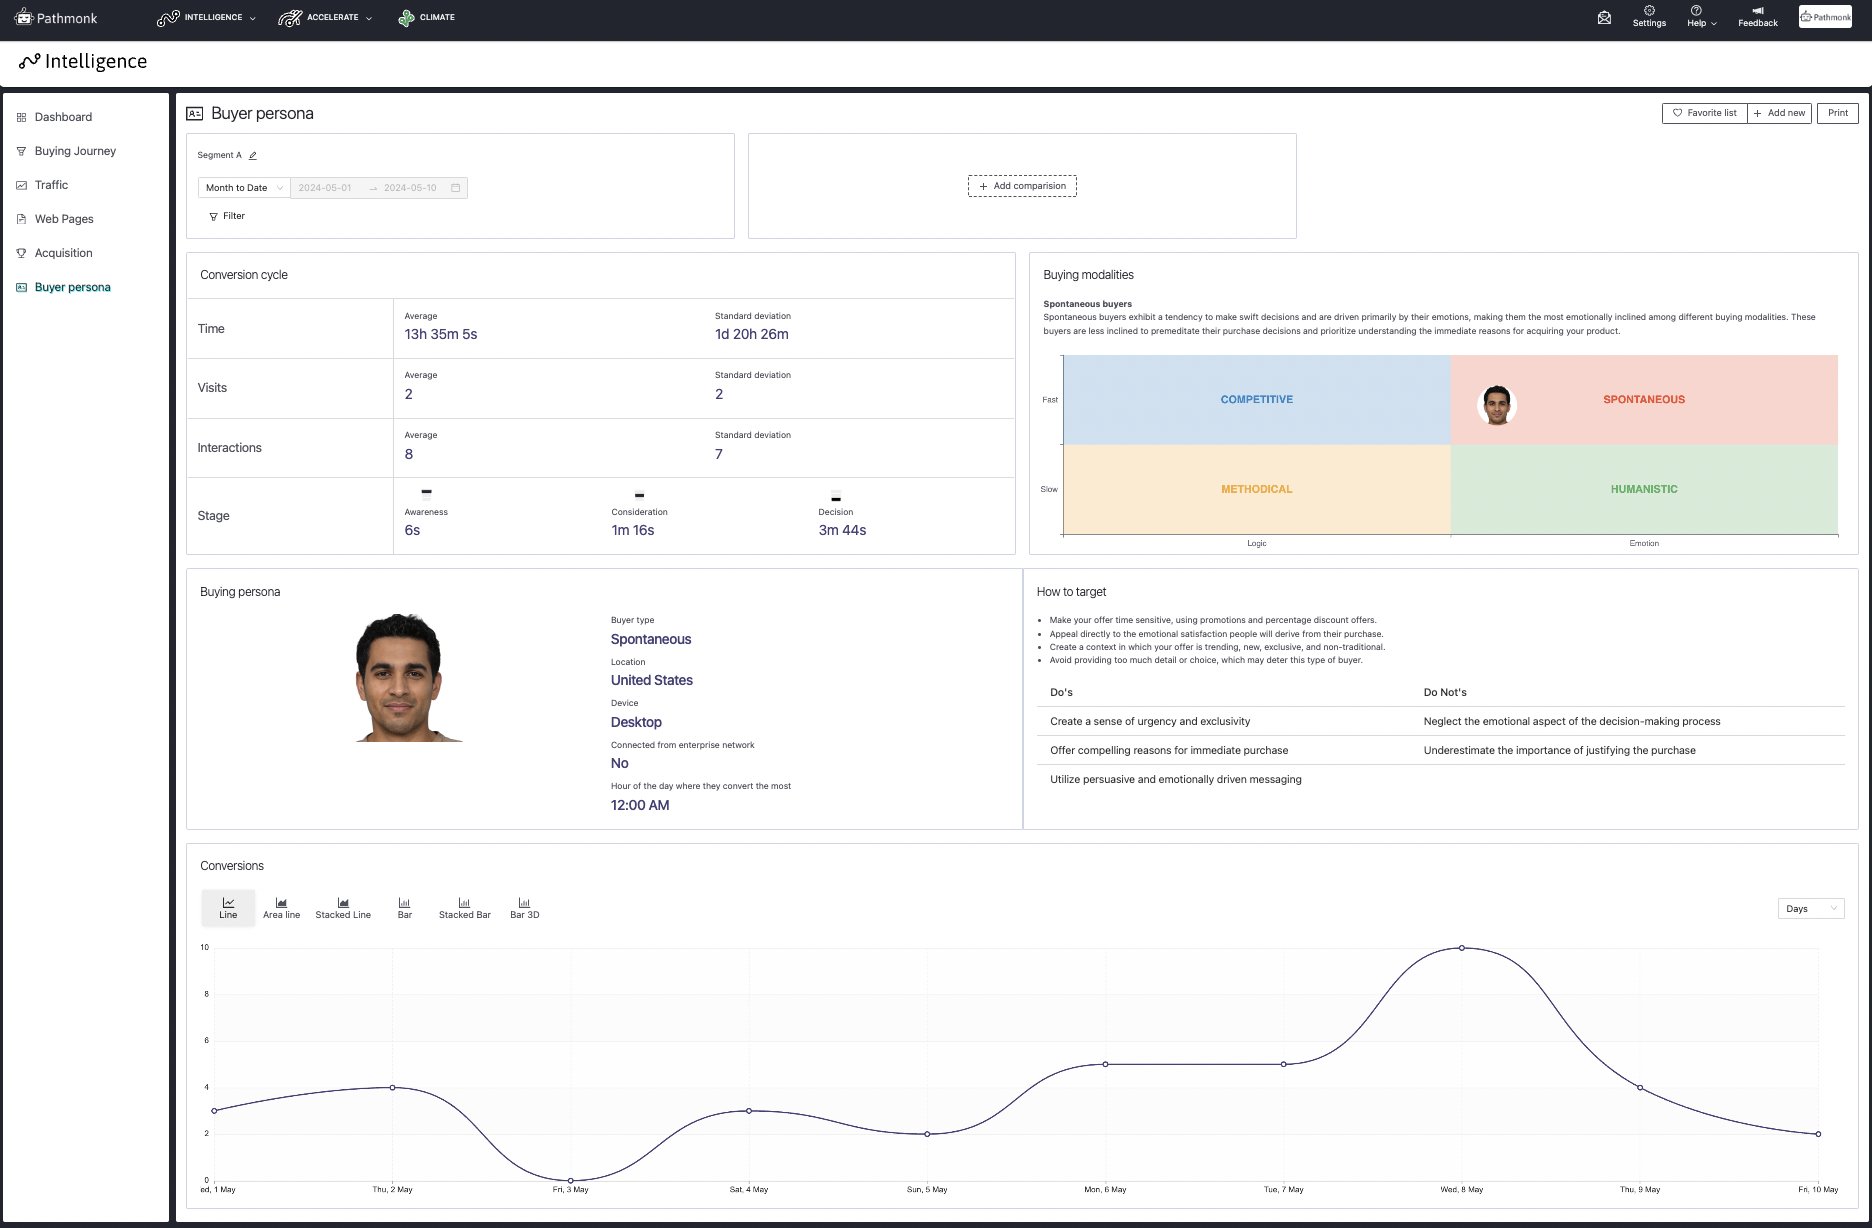This screenshot has width=1872, height=1228.
Task: Select the Line chart view
Action: click(x=227, y=907)
